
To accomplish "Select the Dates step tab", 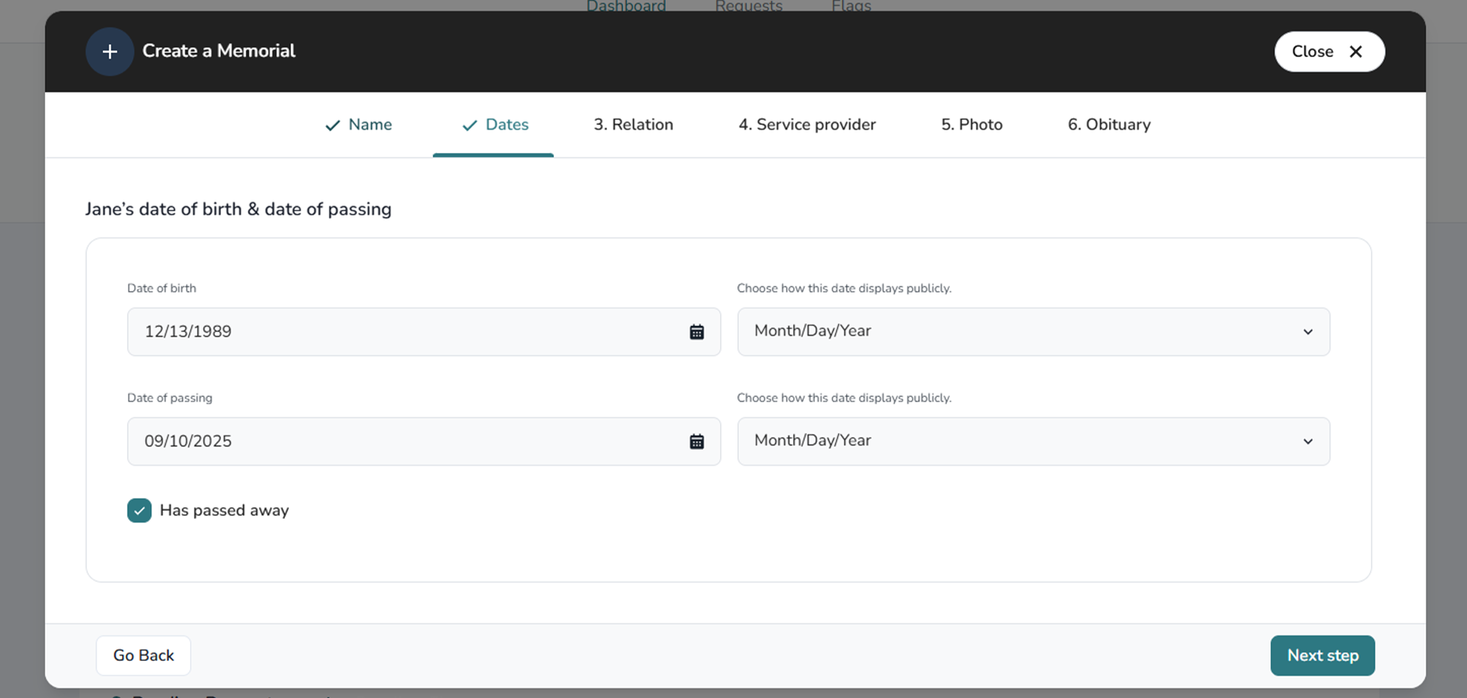I will click(x=494, y=125).
